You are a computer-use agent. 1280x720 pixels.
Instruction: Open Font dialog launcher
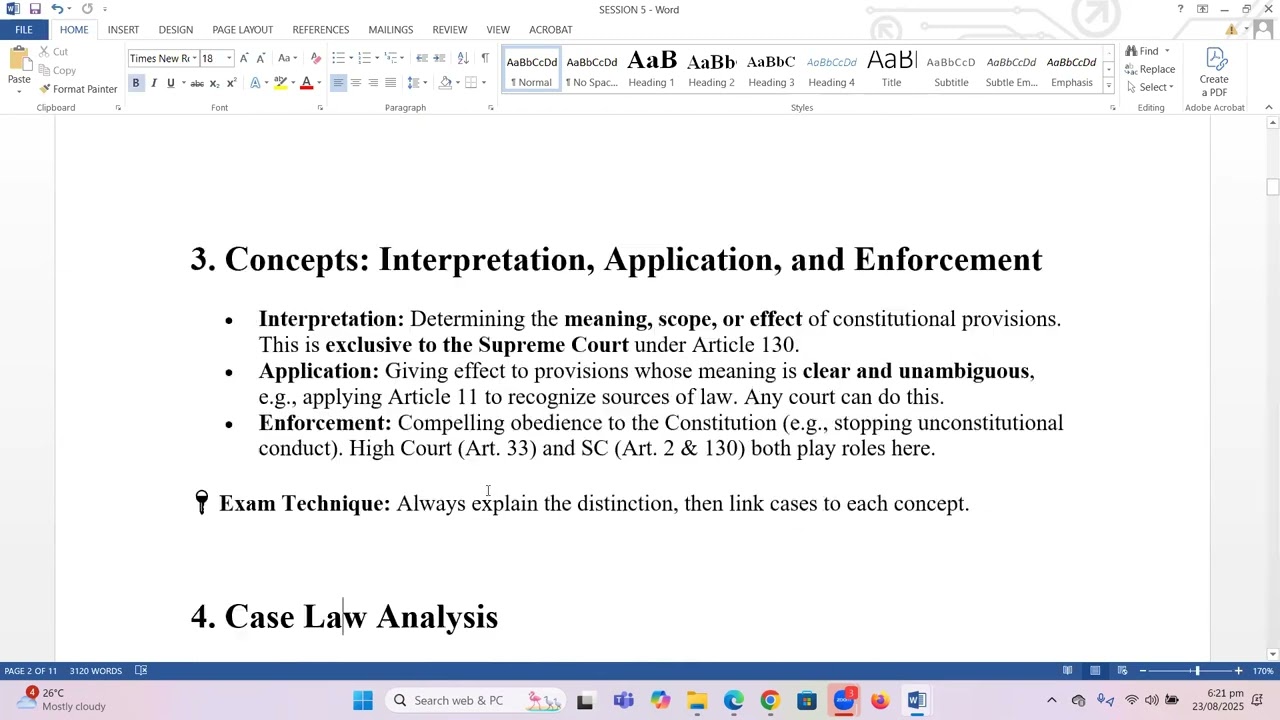coord(320,108)
